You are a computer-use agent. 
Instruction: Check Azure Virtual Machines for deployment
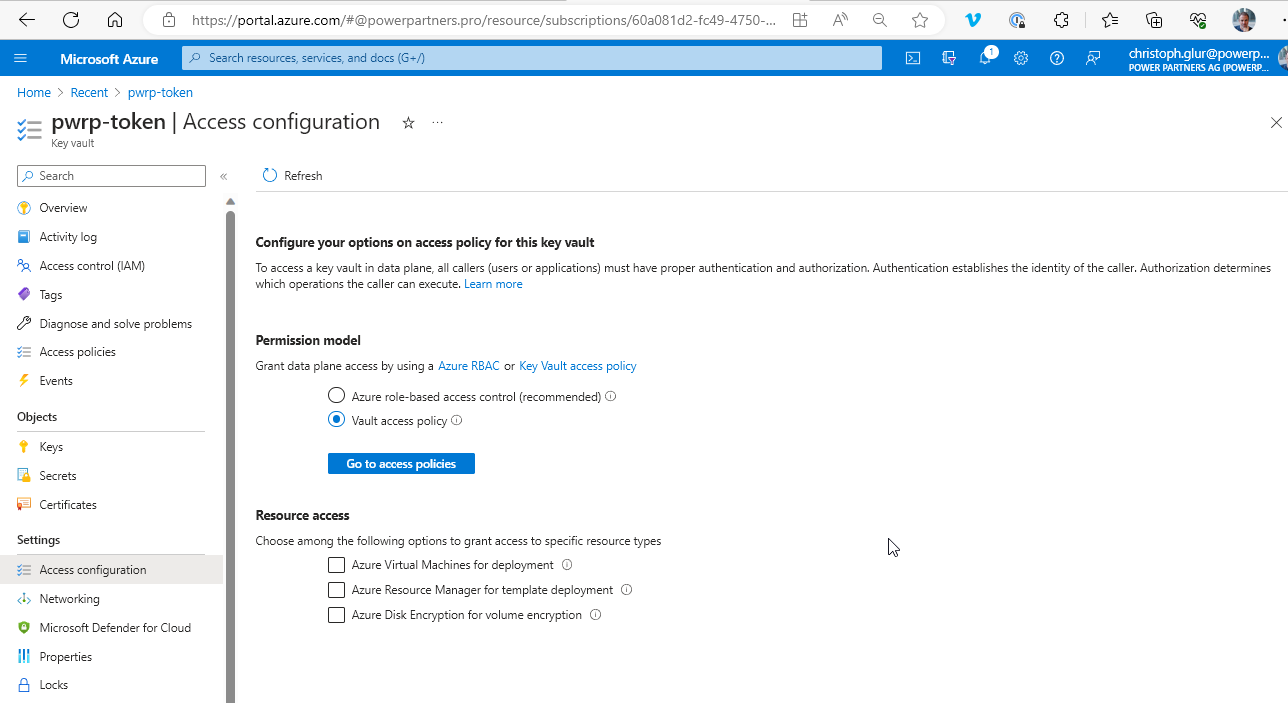click(336, 565)
